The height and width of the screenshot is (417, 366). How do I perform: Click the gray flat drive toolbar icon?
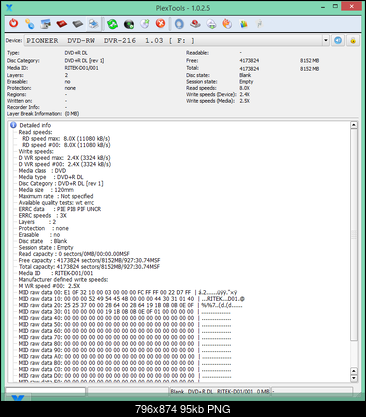tap(78, 24)
